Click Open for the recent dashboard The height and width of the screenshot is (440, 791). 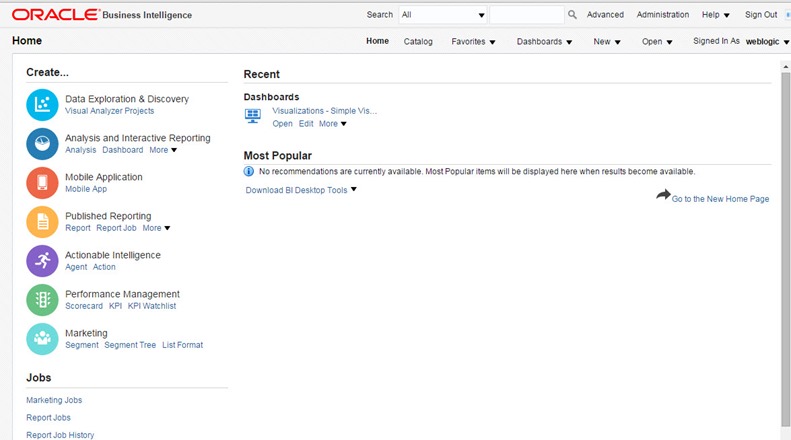[282, 124]
